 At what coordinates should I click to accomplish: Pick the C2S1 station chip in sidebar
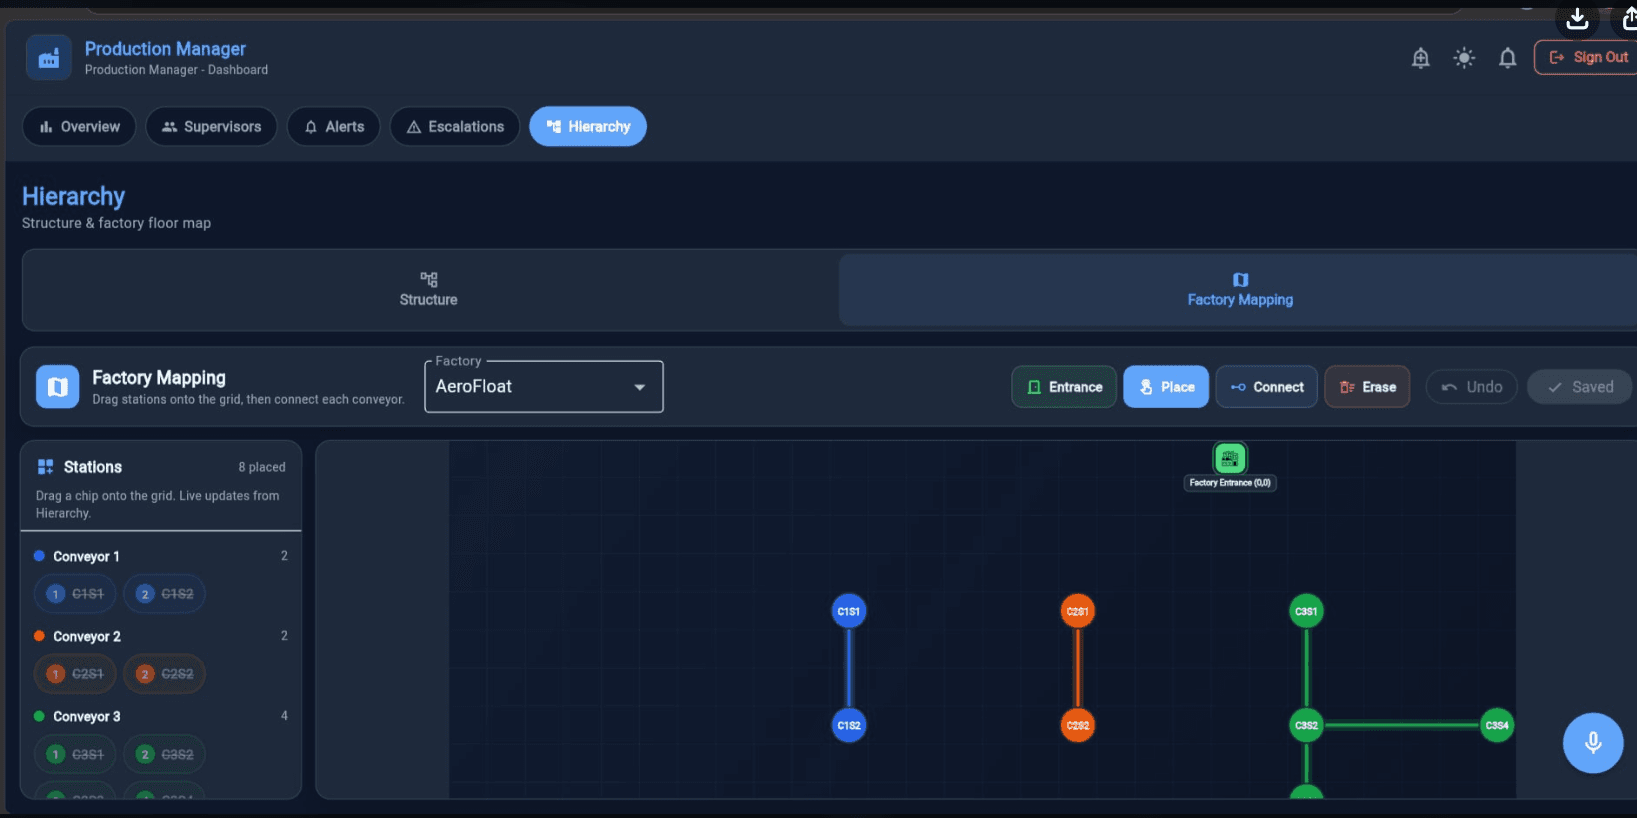76,674
